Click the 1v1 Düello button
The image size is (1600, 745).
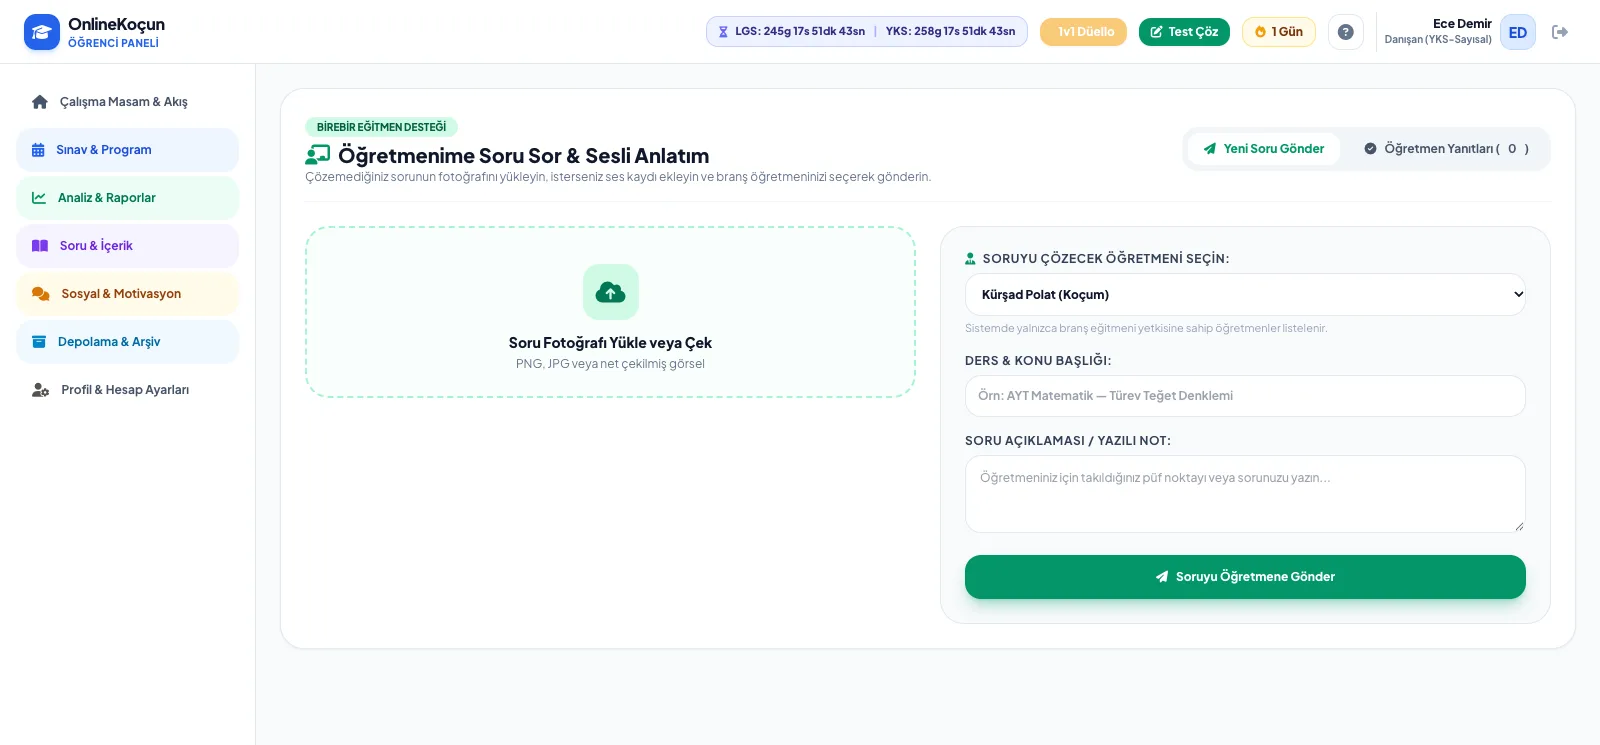(x=1083, y=32)
